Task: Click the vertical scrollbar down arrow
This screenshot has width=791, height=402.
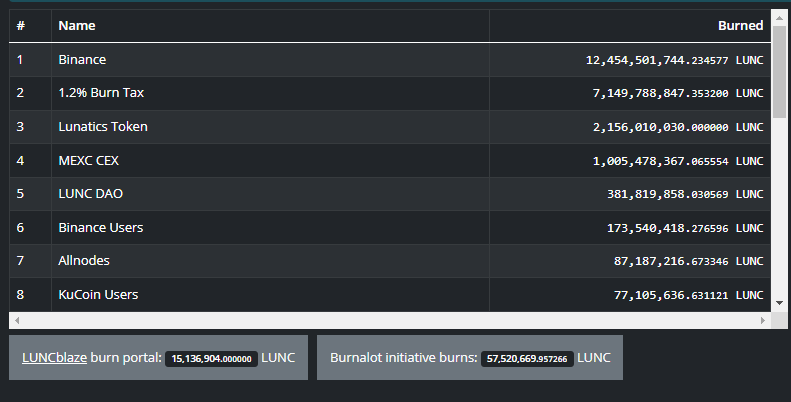Action: tap(779, 303)
